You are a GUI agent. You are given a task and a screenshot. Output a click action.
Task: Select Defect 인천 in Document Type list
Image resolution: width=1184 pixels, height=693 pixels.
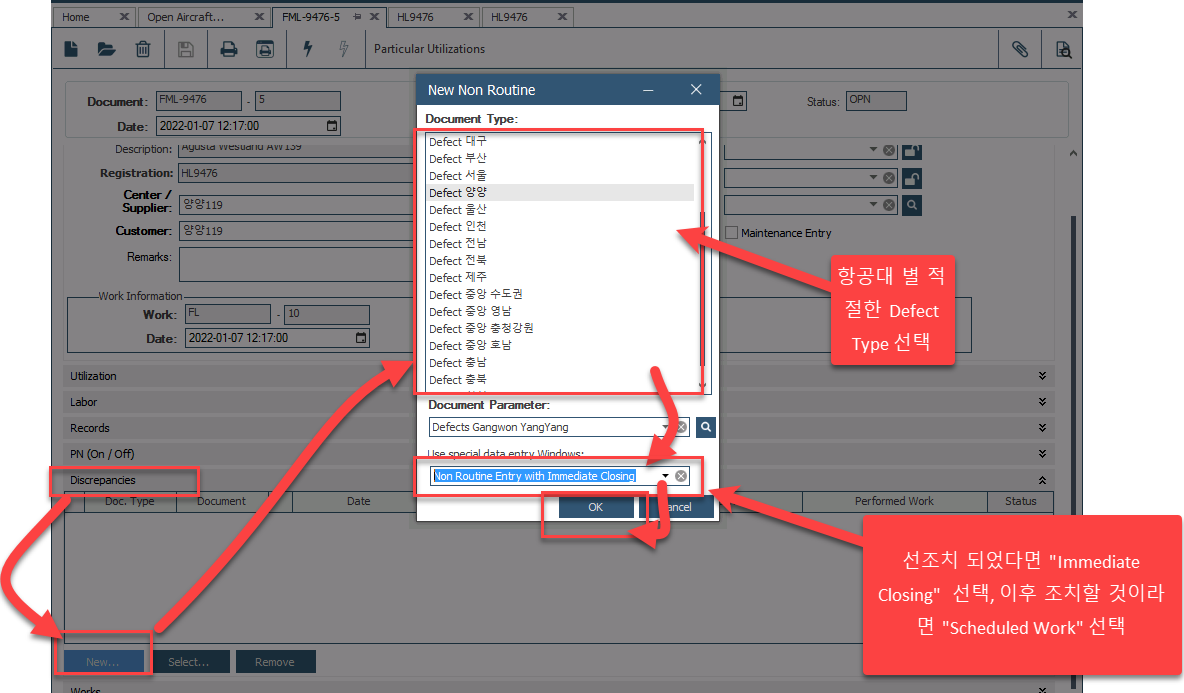pos(458,226)
